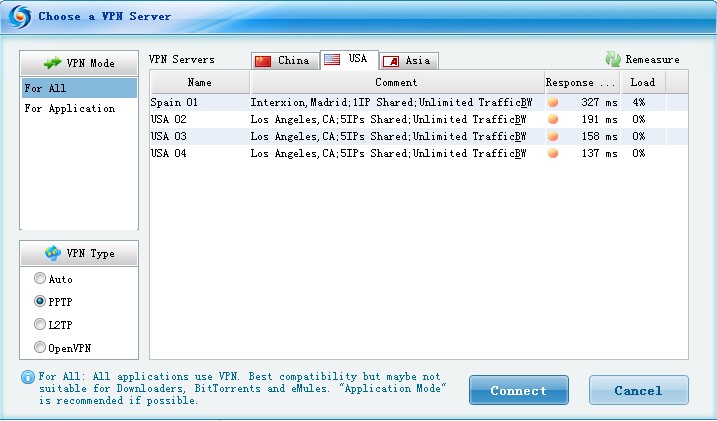The image size is (717, 421).
Task: Click the 137 ms response value
Action: tap(599, 153)
